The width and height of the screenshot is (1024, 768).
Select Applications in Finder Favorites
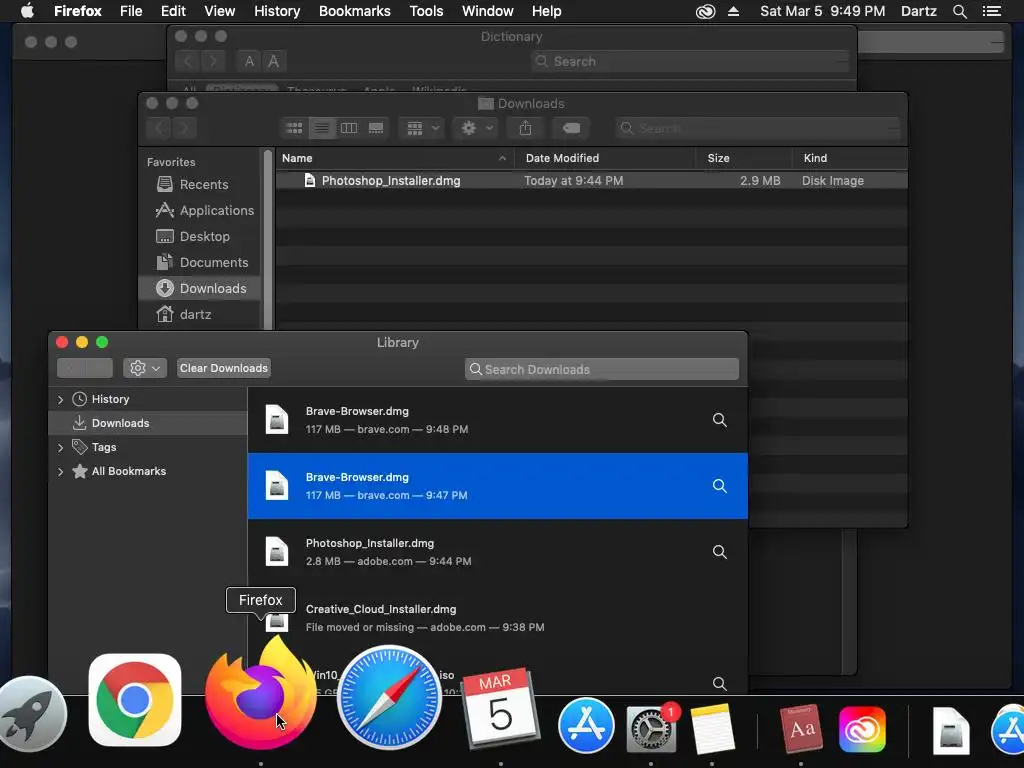[x=199, y=210]
